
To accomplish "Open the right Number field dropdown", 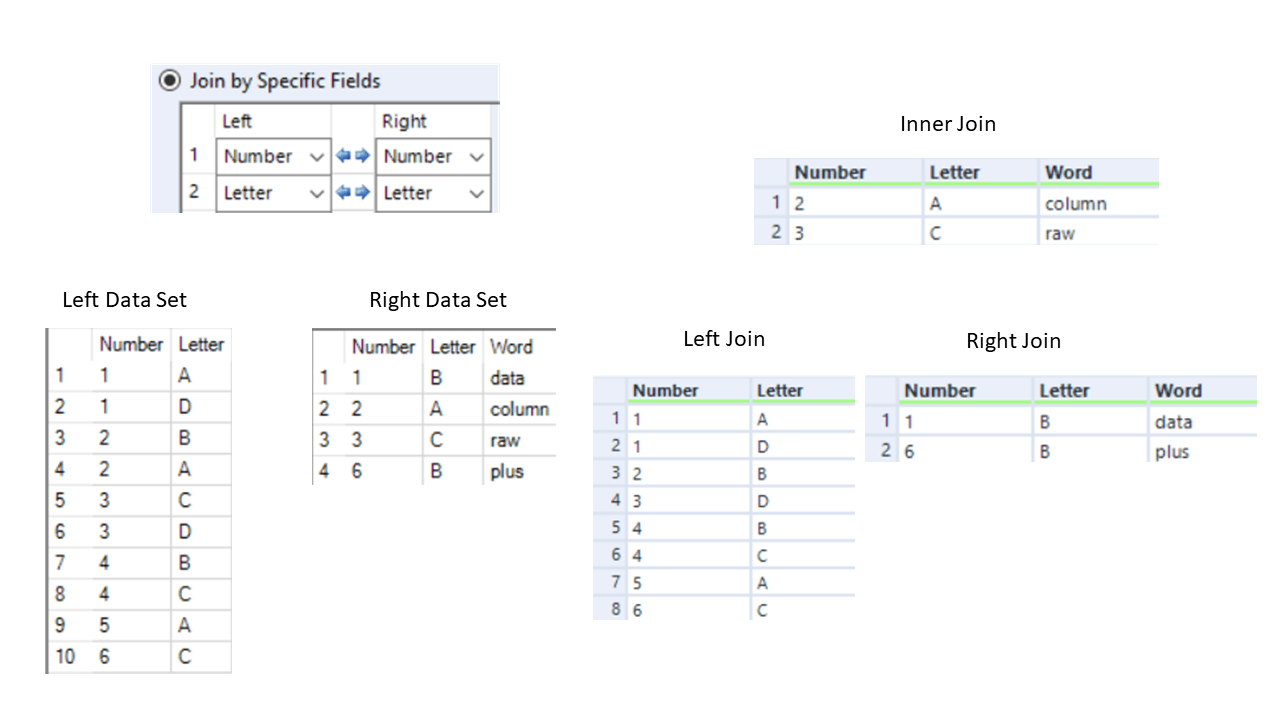I will point(477,156).
